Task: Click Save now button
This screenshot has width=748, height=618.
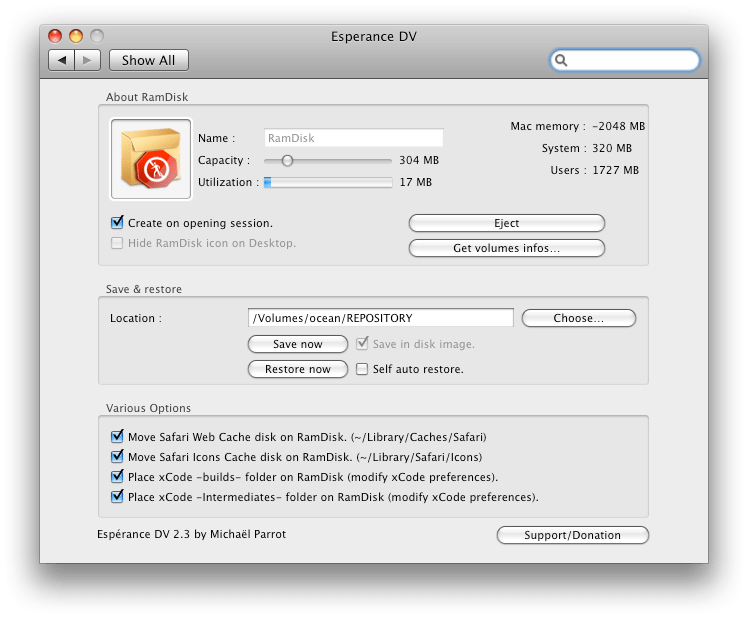Action: pos(298,344)
